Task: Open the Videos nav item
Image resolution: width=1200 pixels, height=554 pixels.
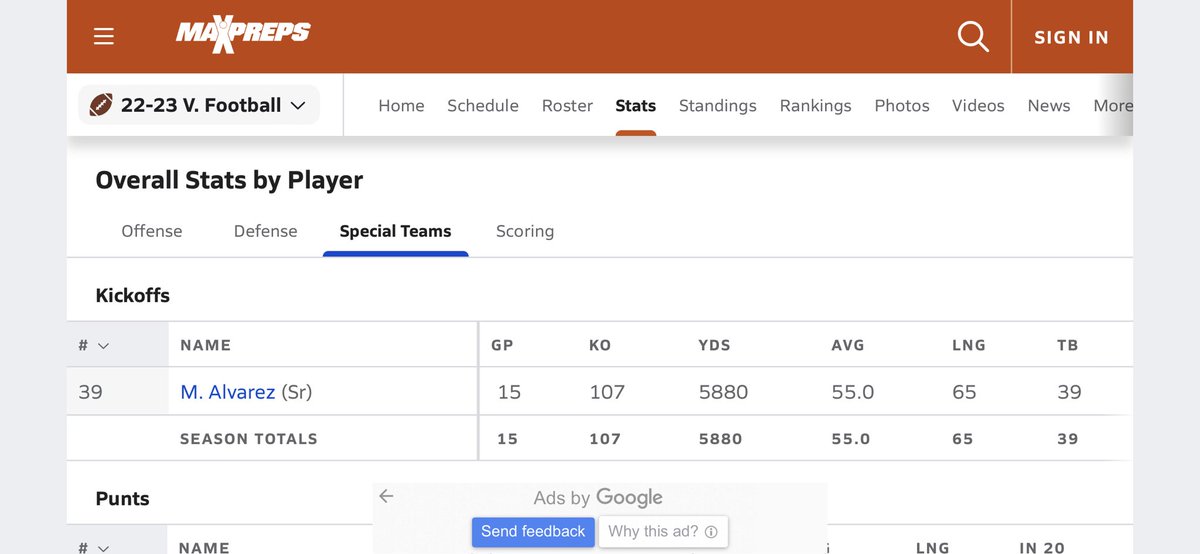Action: tap(978, 105)
